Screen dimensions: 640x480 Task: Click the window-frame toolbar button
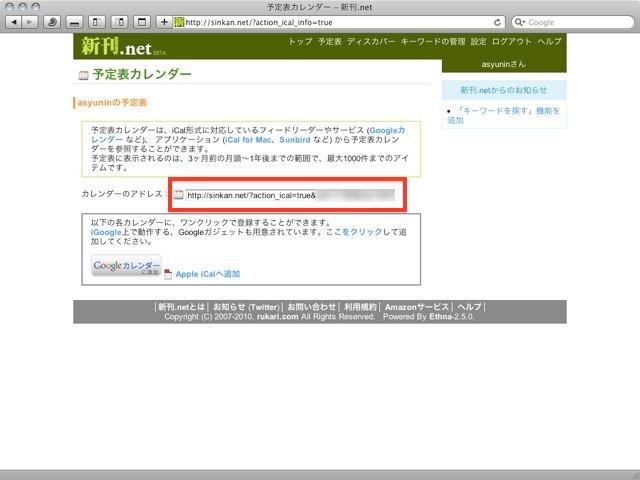(142, 22)
